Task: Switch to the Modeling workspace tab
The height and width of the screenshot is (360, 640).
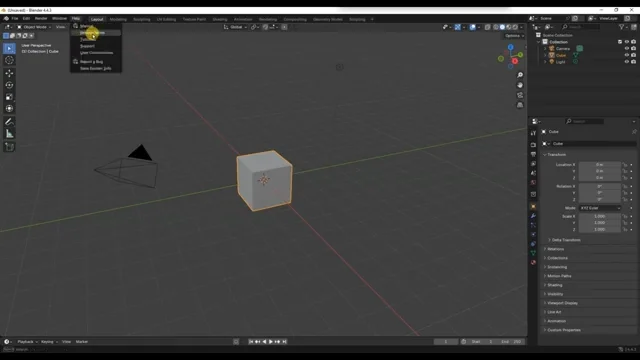Action: click(118, 19)
